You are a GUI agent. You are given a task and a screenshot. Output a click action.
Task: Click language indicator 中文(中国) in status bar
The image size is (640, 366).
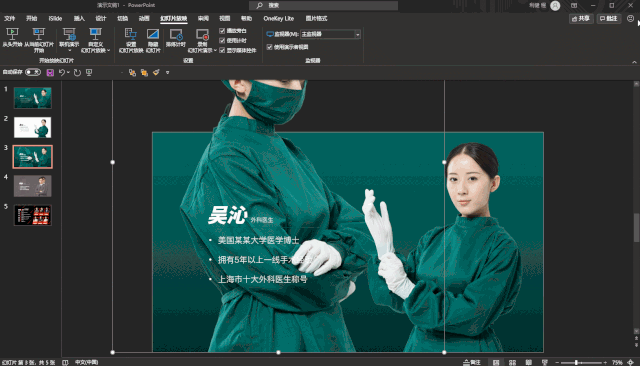pos(87,362)
